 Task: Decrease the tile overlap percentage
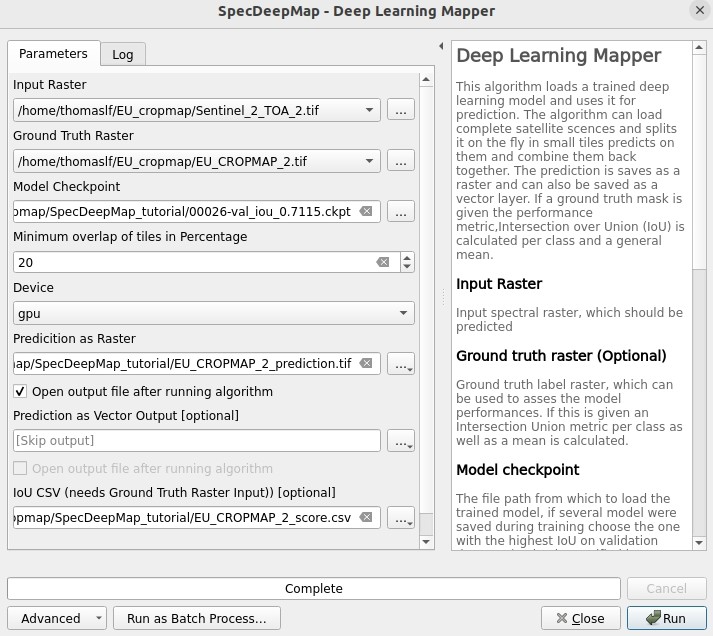click(407, 267)
